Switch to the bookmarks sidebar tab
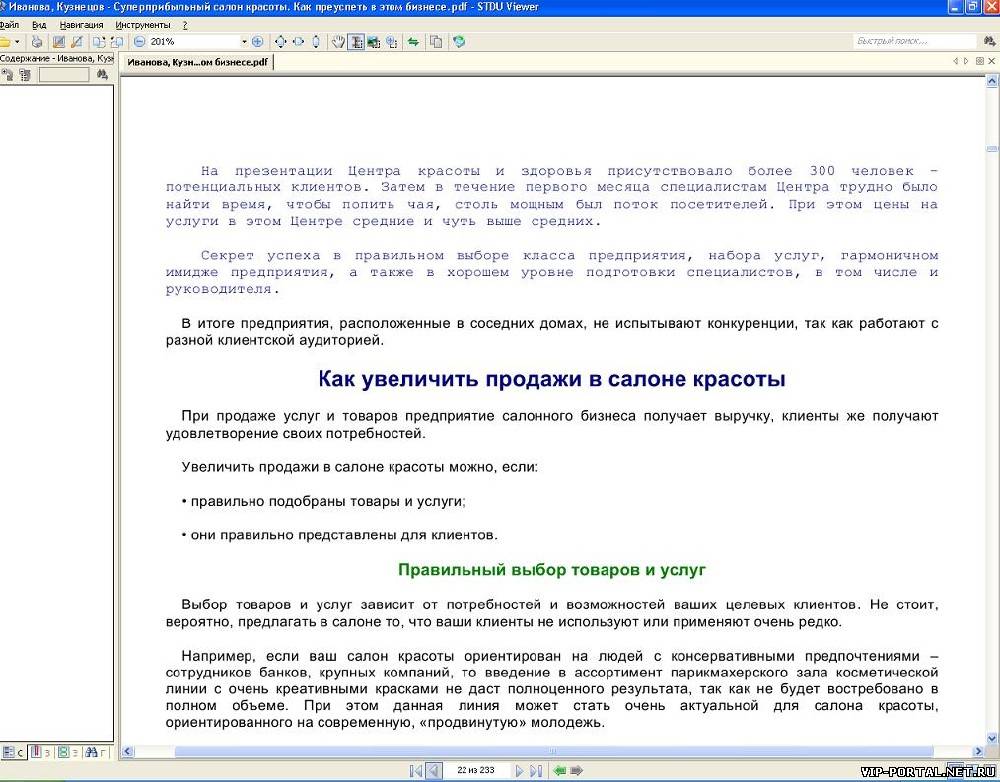Viewport: 1000px width, 782px height. point(40,753)
